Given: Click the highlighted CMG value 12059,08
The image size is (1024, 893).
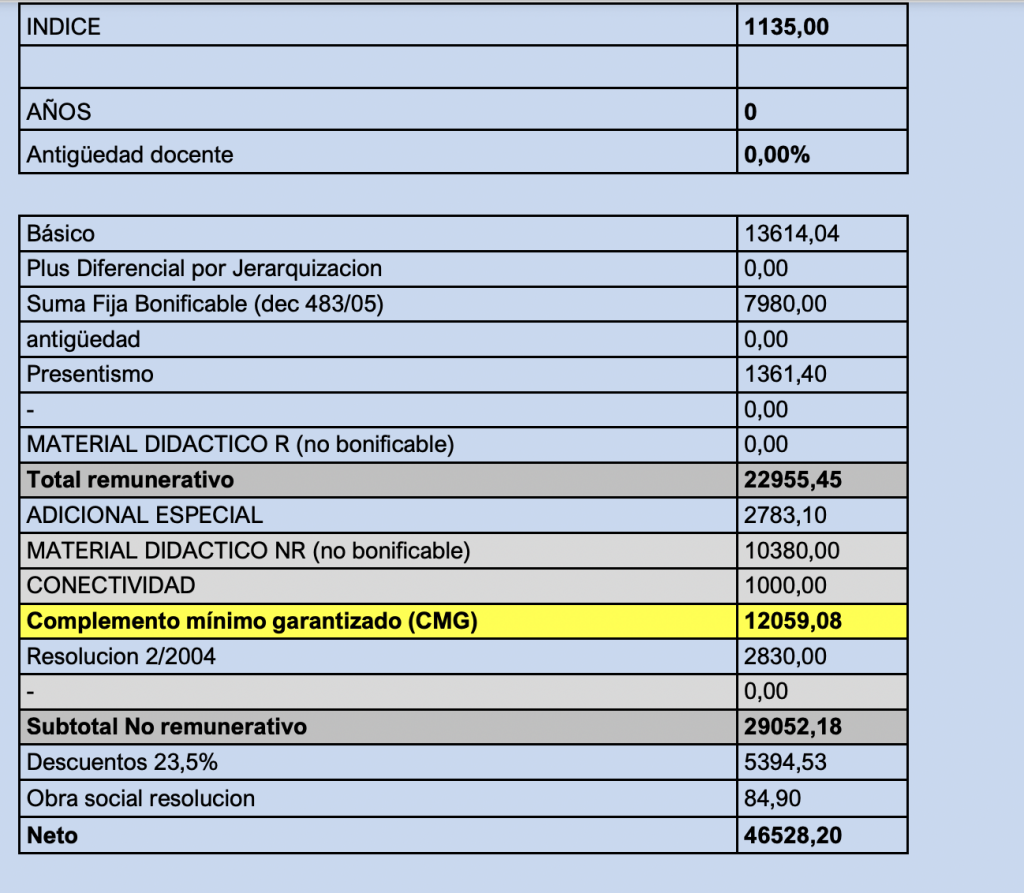Looking at the screenshot, I should coord(793,621).
